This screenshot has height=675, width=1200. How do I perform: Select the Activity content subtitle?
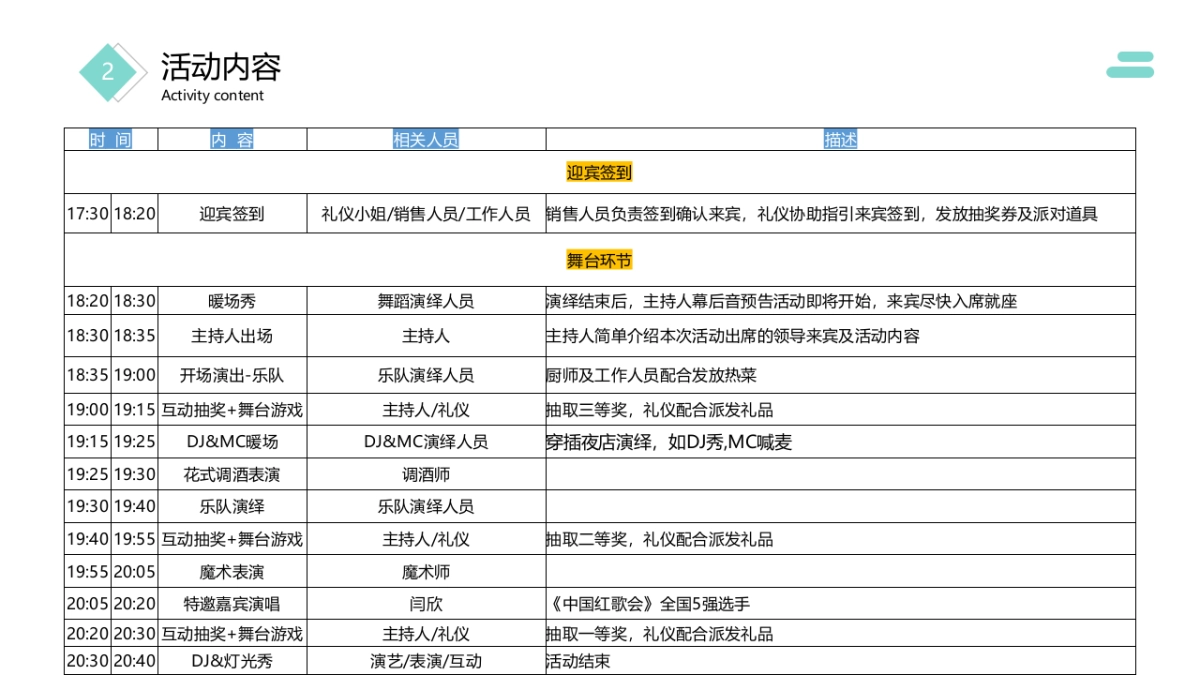click(x=210, y=95)
